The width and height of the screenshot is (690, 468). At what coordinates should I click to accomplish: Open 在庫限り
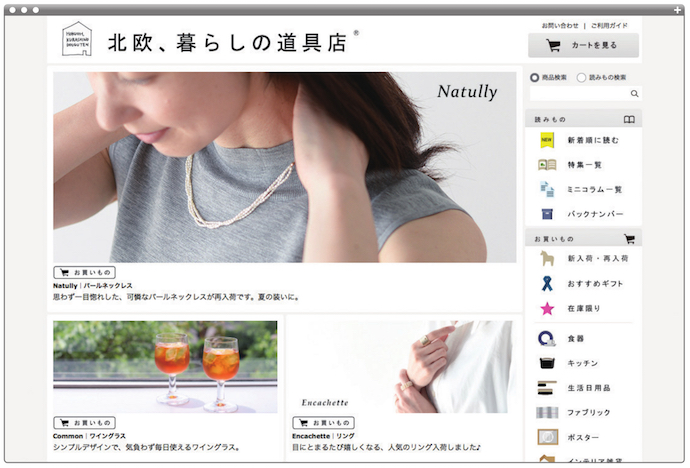[584, 308]
